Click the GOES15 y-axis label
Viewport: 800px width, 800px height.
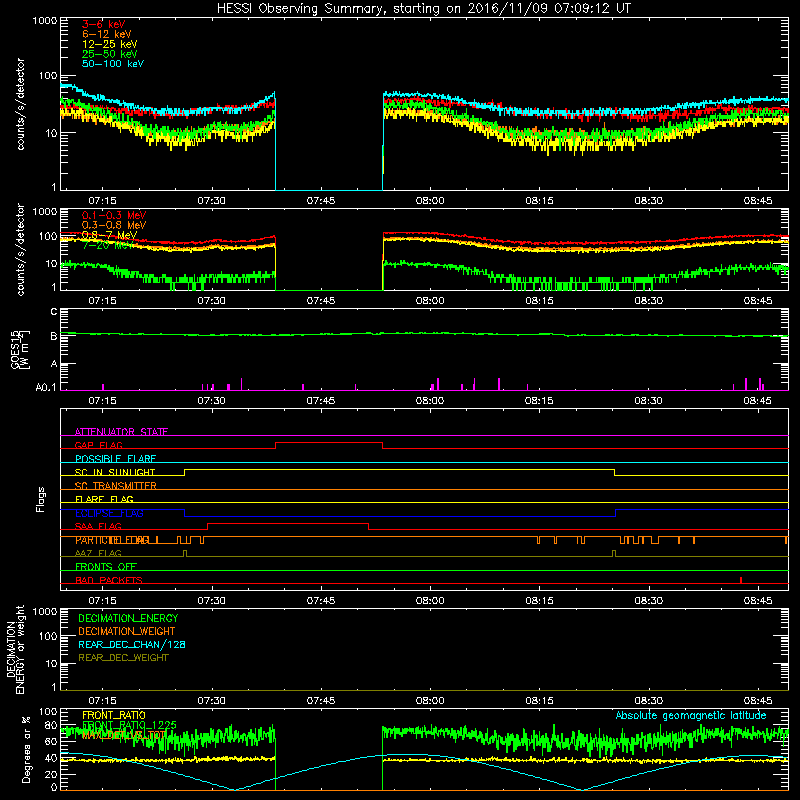coord(20,349)
